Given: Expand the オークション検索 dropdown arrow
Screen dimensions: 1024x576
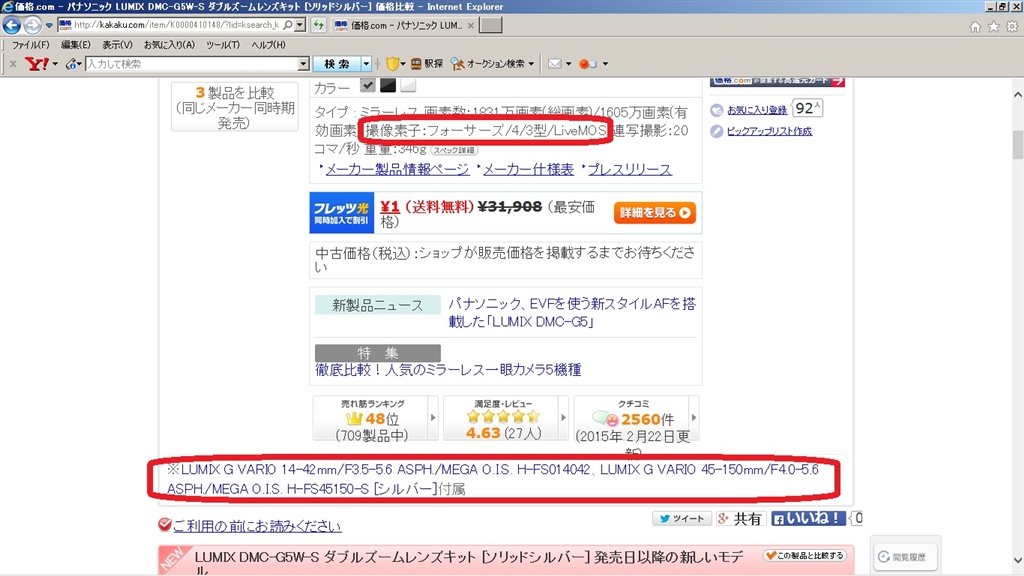Looking at the screenshot, I should [x=531, y=64].
